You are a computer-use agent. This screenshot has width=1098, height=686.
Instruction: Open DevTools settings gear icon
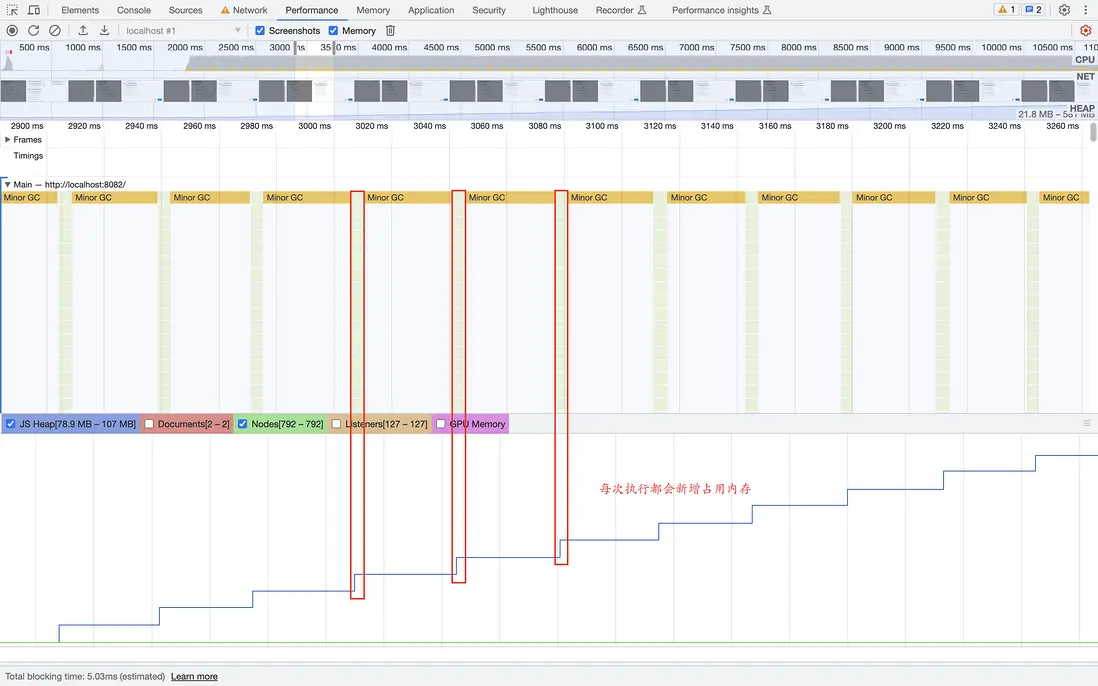coord(1064,10)
